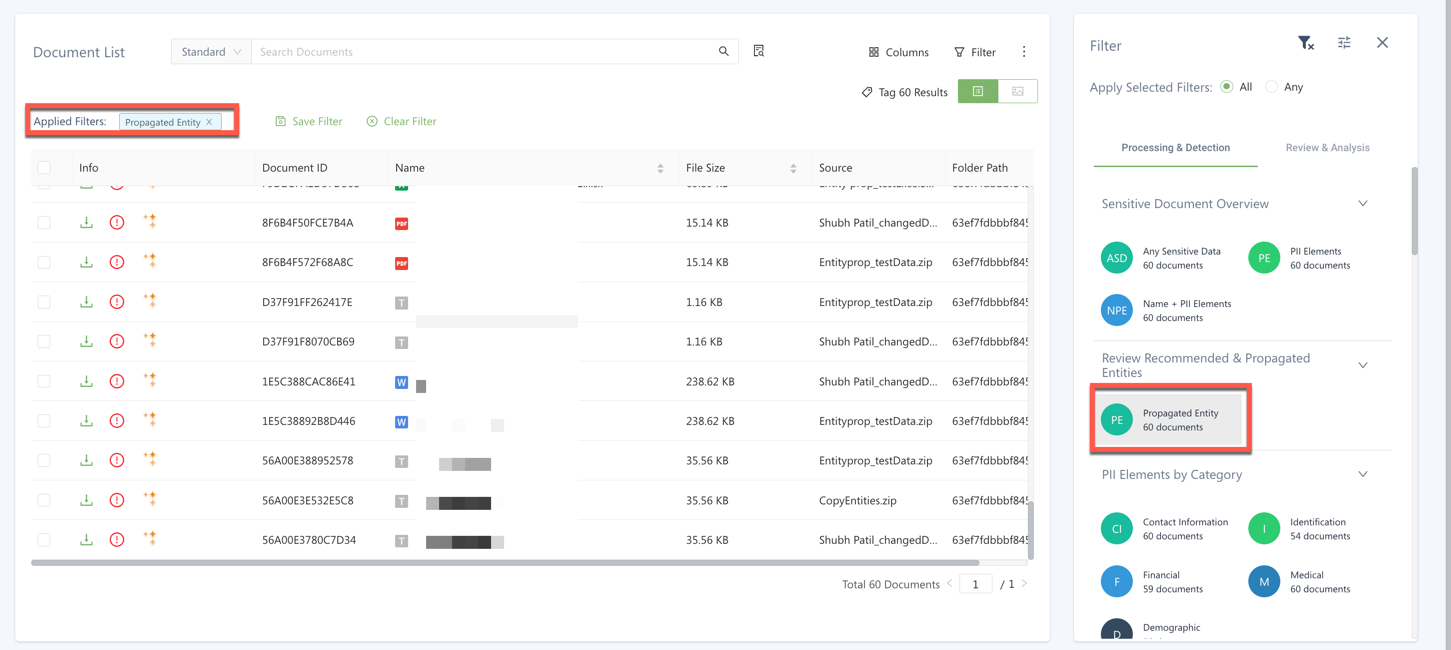
Task: Collapse the PII Elements by Category section
Action: pos(1362,475)
